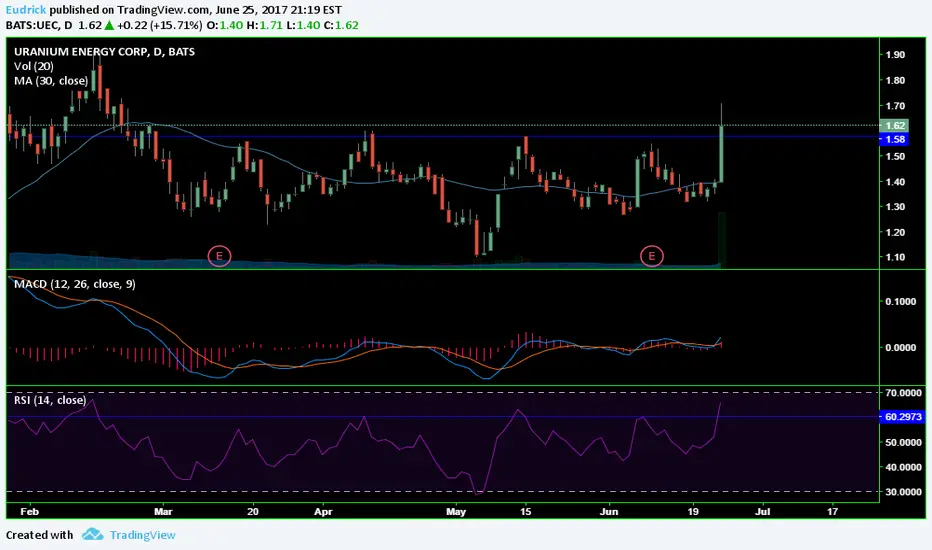Screen dimensions: 932x550
Task: Select the URANIUM ENERGY CORP chart title
Action: [104, 52]
